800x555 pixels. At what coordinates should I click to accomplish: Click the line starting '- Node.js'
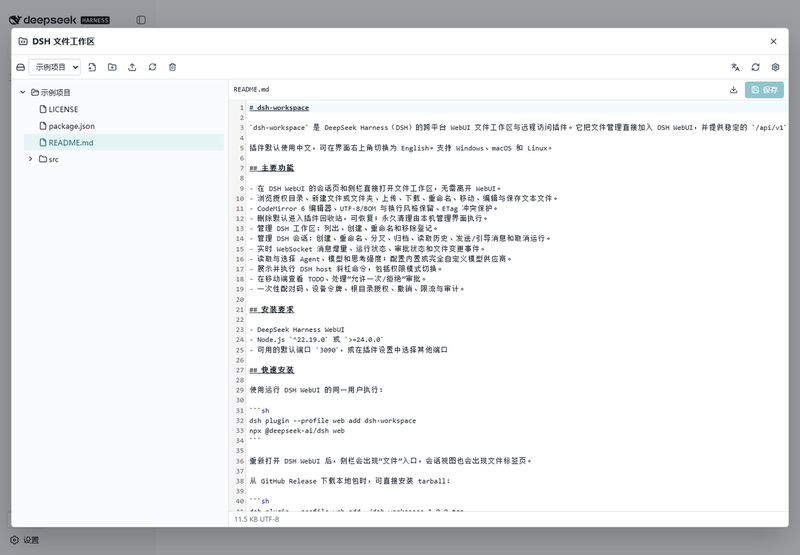coord(316,340)
